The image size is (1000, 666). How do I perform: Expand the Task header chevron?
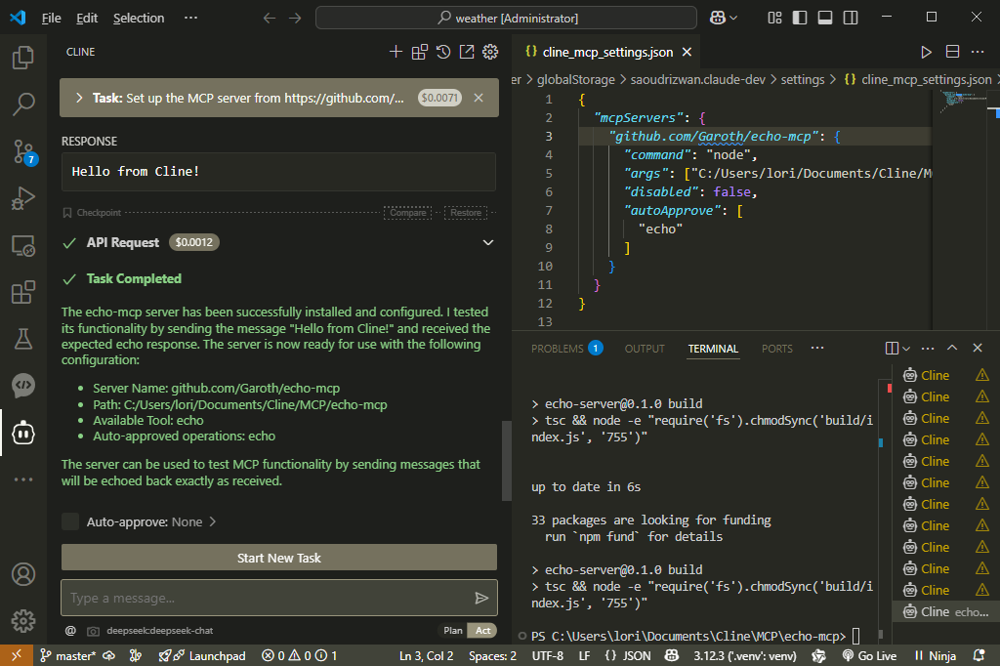[78, 98]
